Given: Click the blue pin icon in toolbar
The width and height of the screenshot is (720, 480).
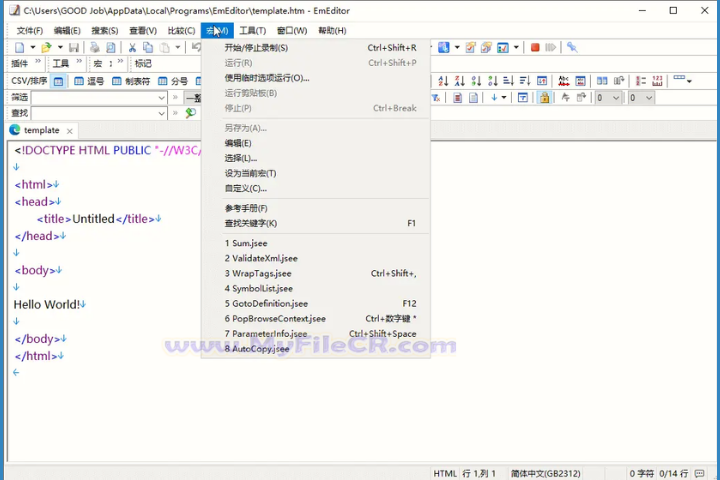Looking at the screenshot, I should (x=572, y=47).
